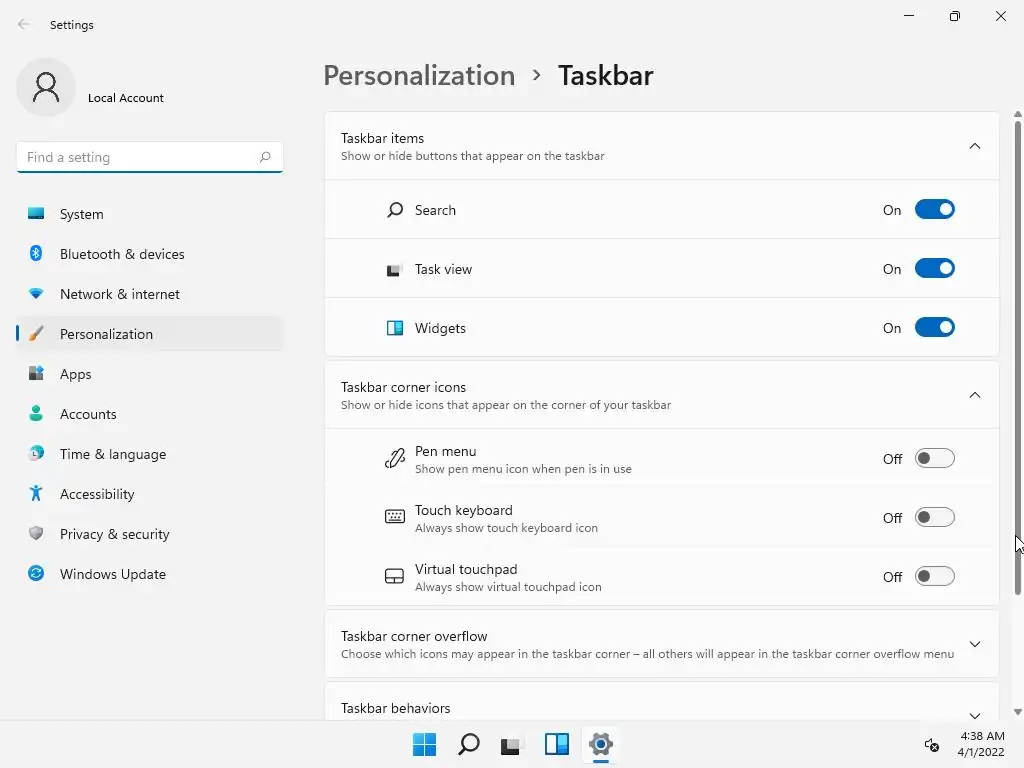Click the back arrow in Settings header
1024x768 pixels.
[x=24, y=24]
